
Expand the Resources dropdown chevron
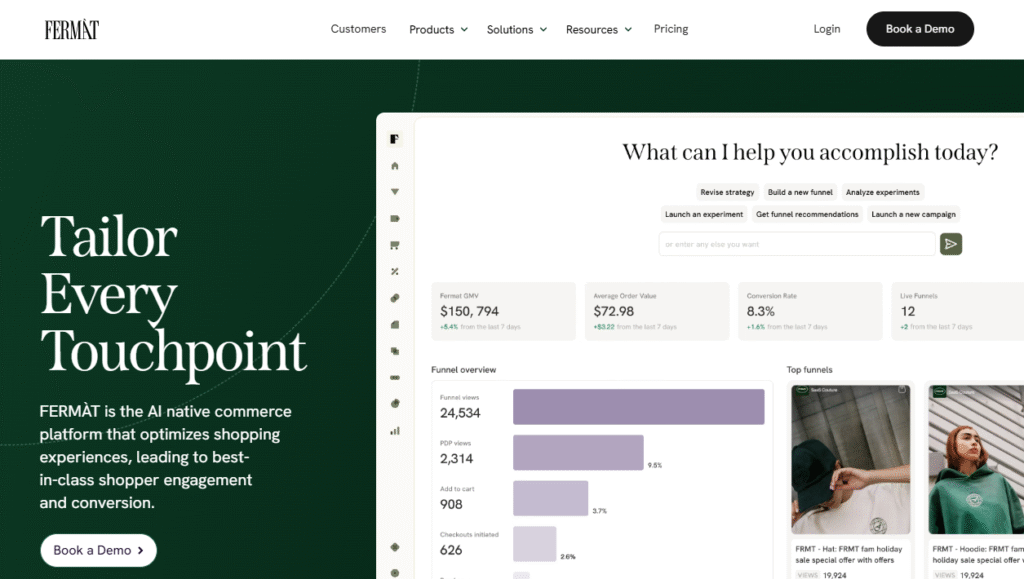point(628,29)
